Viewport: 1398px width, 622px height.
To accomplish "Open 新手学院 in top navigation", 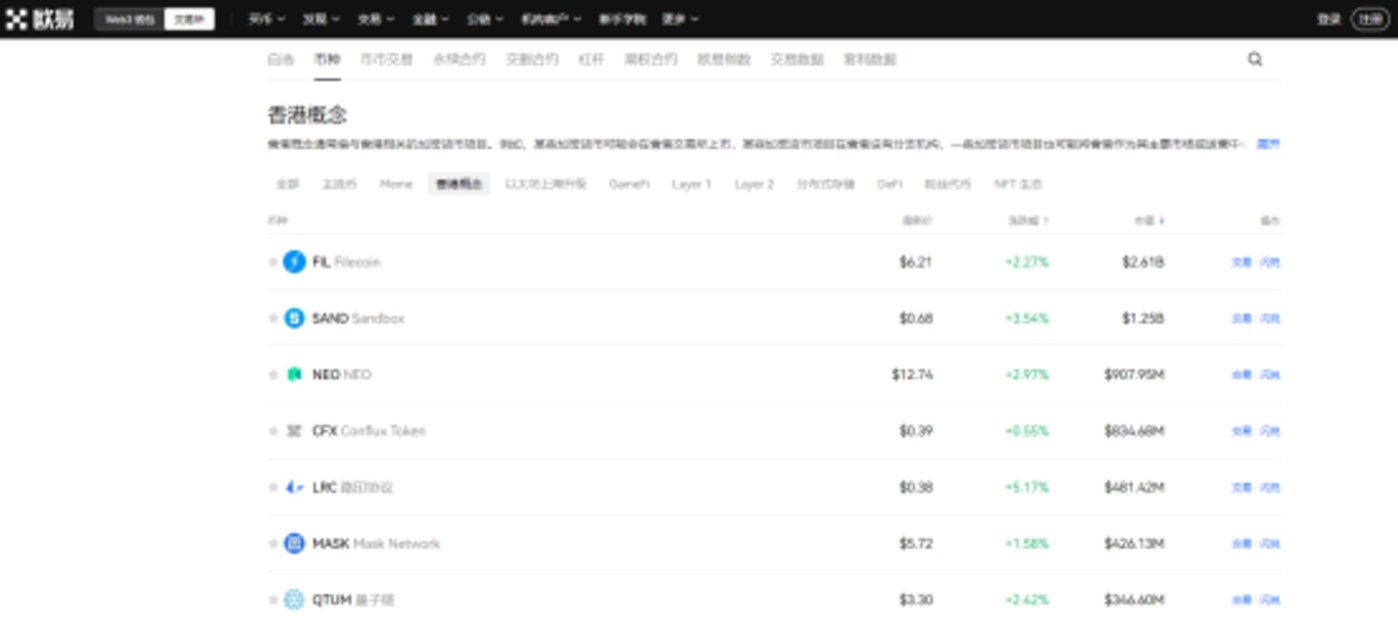I will (x=622, y=19).
